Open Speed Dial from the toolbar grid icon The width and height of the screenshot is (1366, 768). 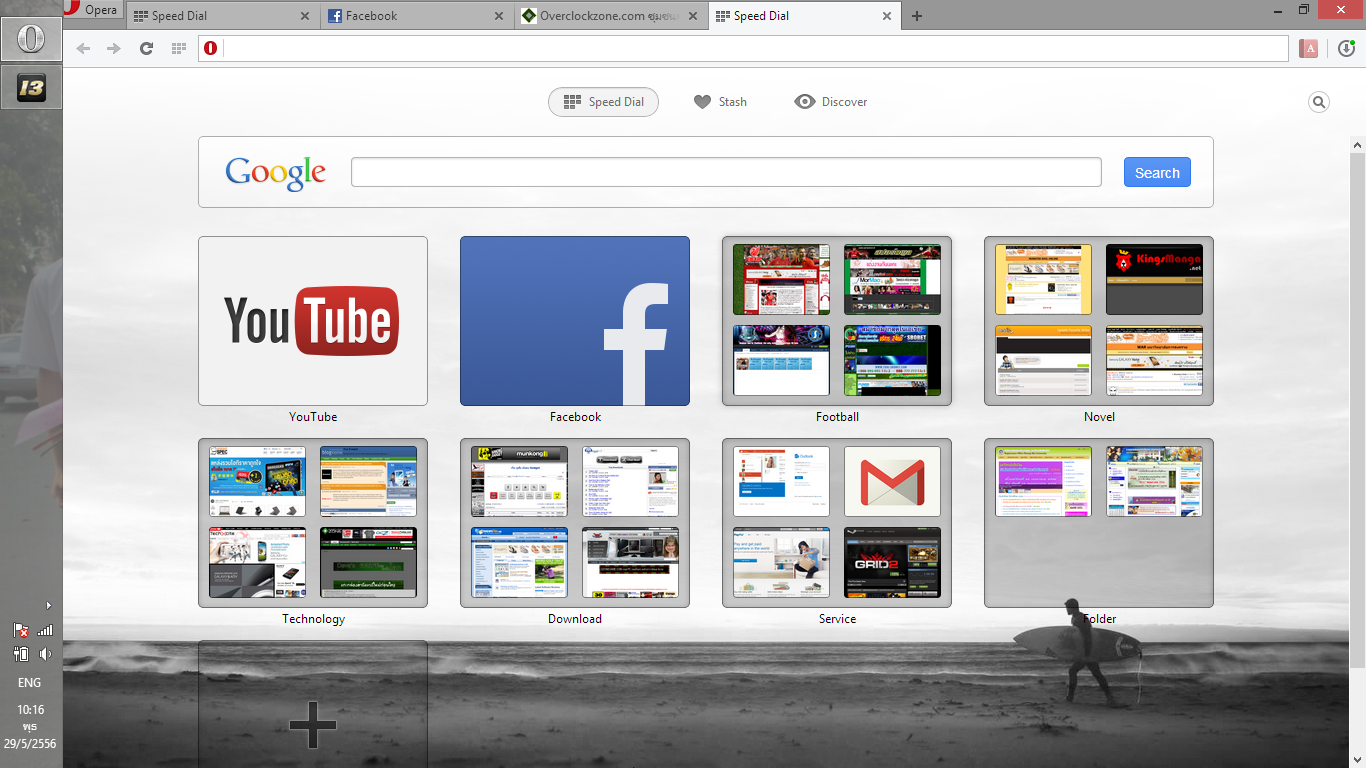tap(179, 48)
